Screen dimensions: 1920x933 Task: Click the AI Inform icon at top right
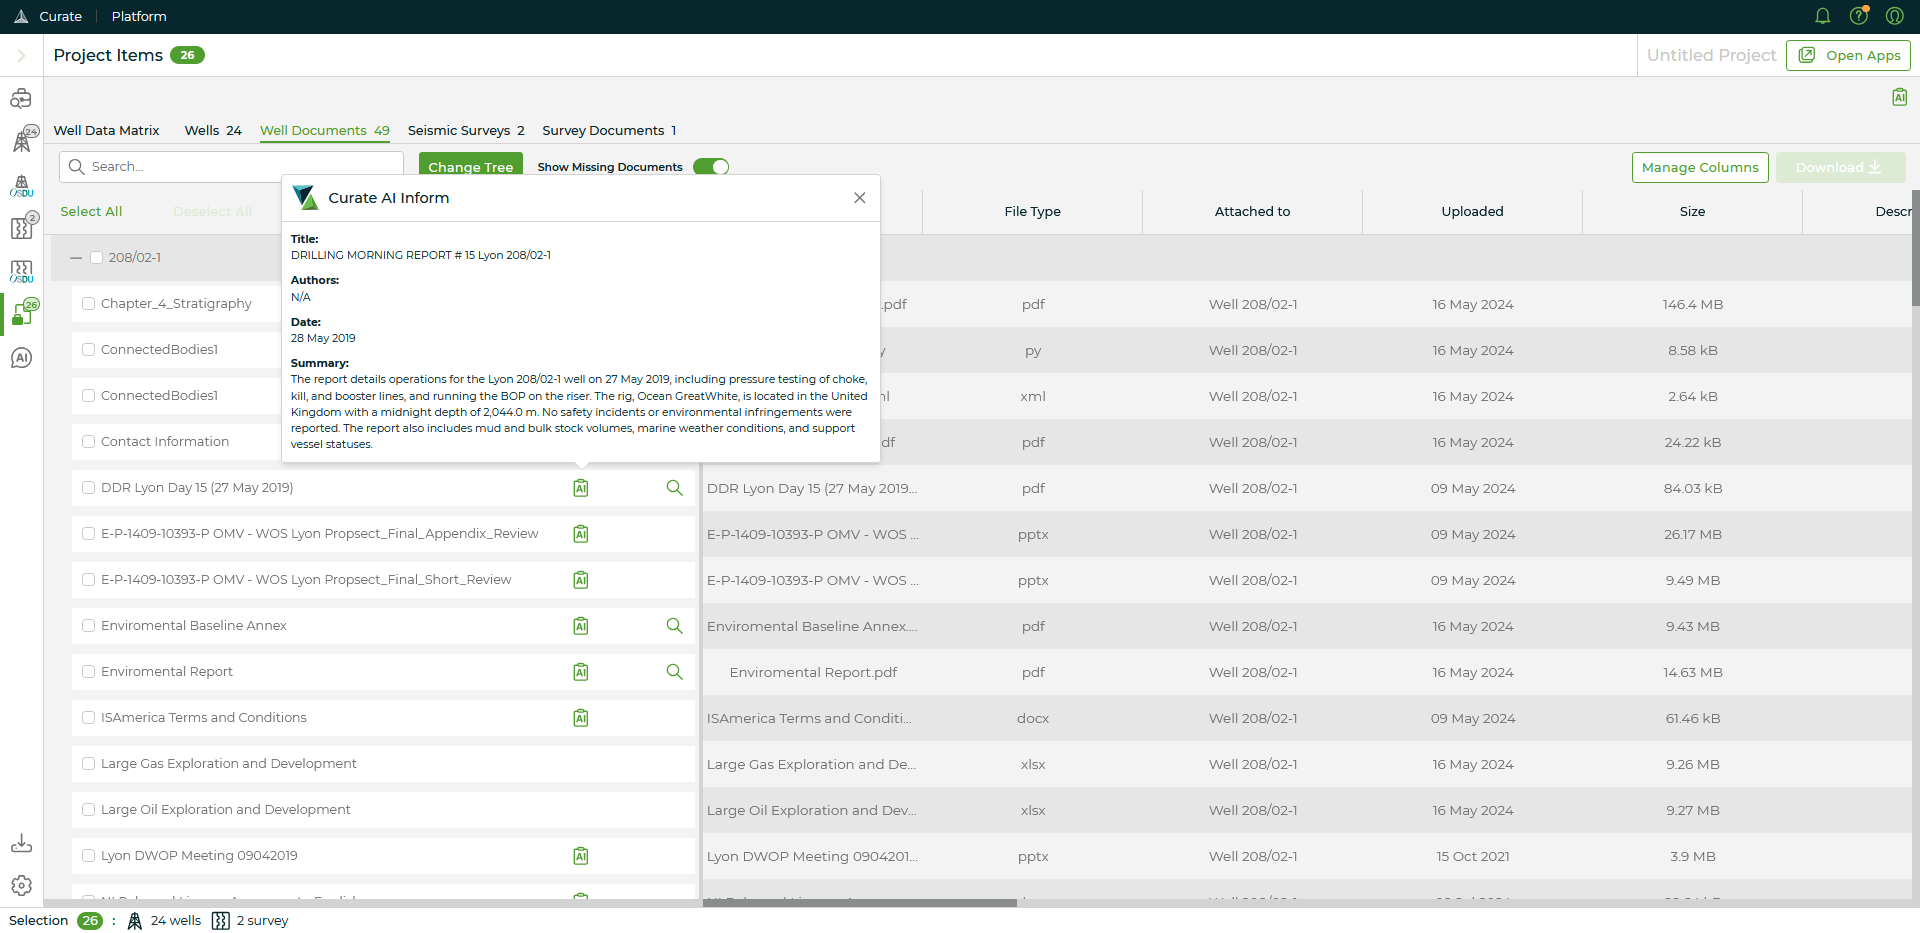pos(1899,97)
